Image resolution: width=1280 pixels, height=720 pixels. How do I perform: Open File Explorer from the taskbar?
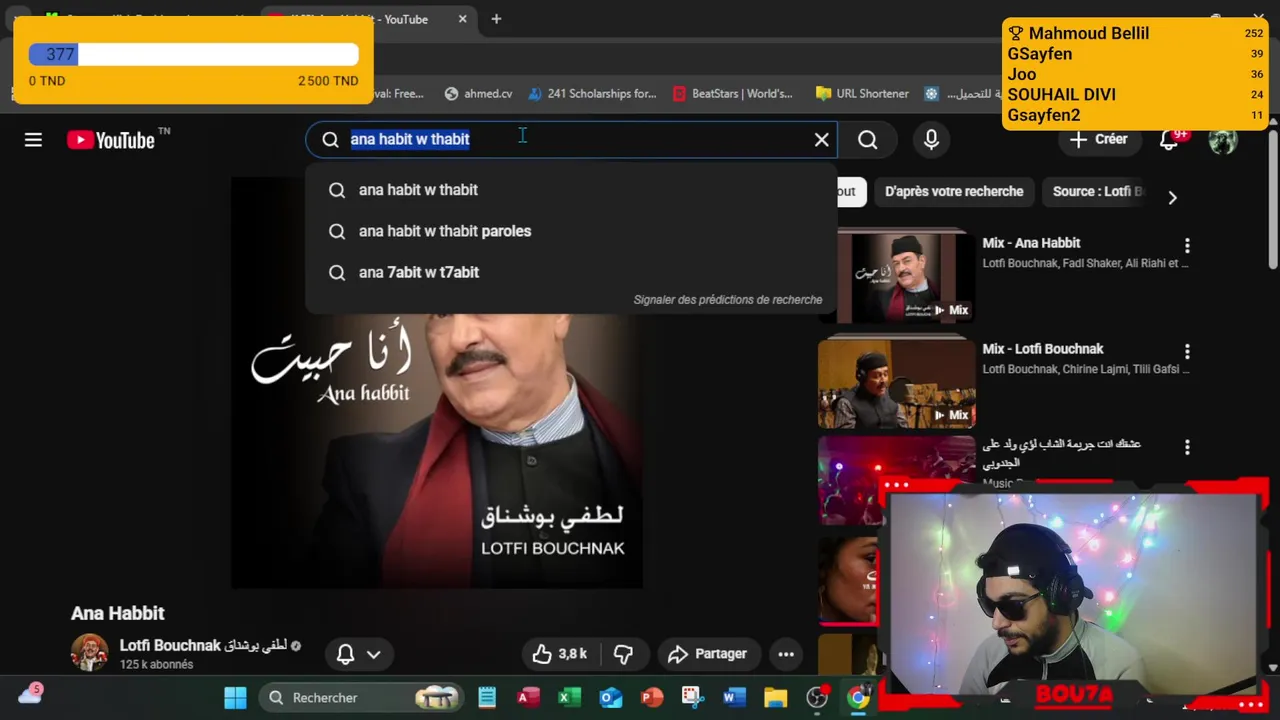click(x=776, y=698)
